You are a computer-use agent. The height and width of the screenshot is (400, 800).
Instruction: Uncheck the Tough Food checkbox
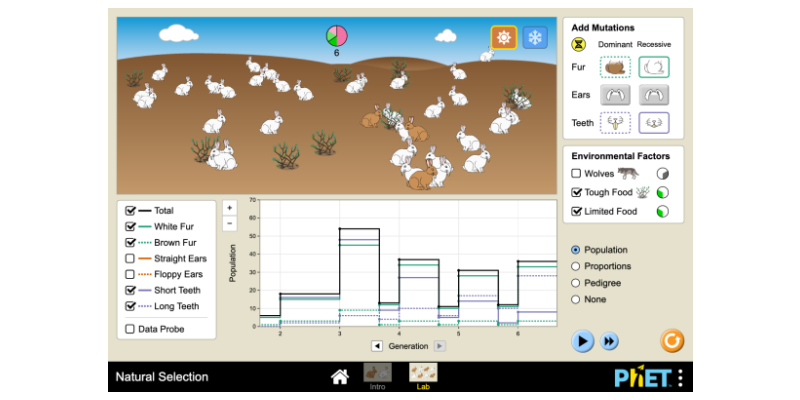pyautogui.click(x=577, y=192)
